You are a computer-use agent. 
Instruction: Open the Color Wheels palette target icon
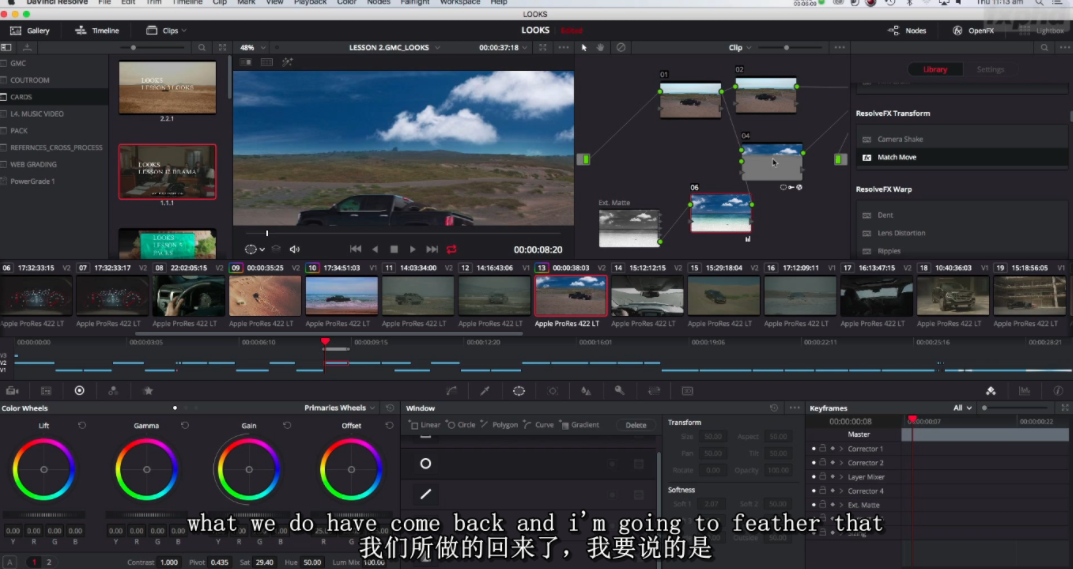[79, 390]
